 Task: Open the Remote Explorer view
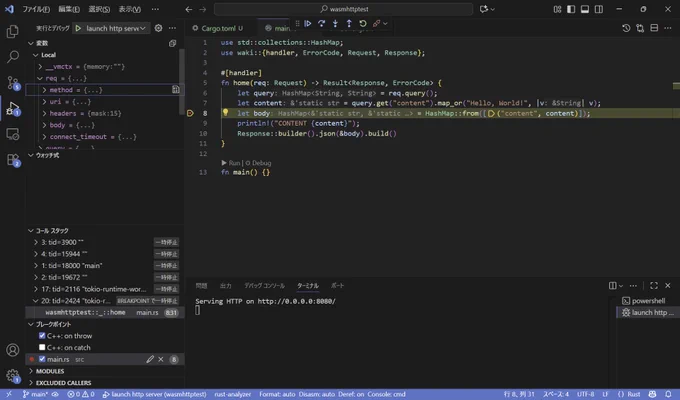[x=13, y=134]
